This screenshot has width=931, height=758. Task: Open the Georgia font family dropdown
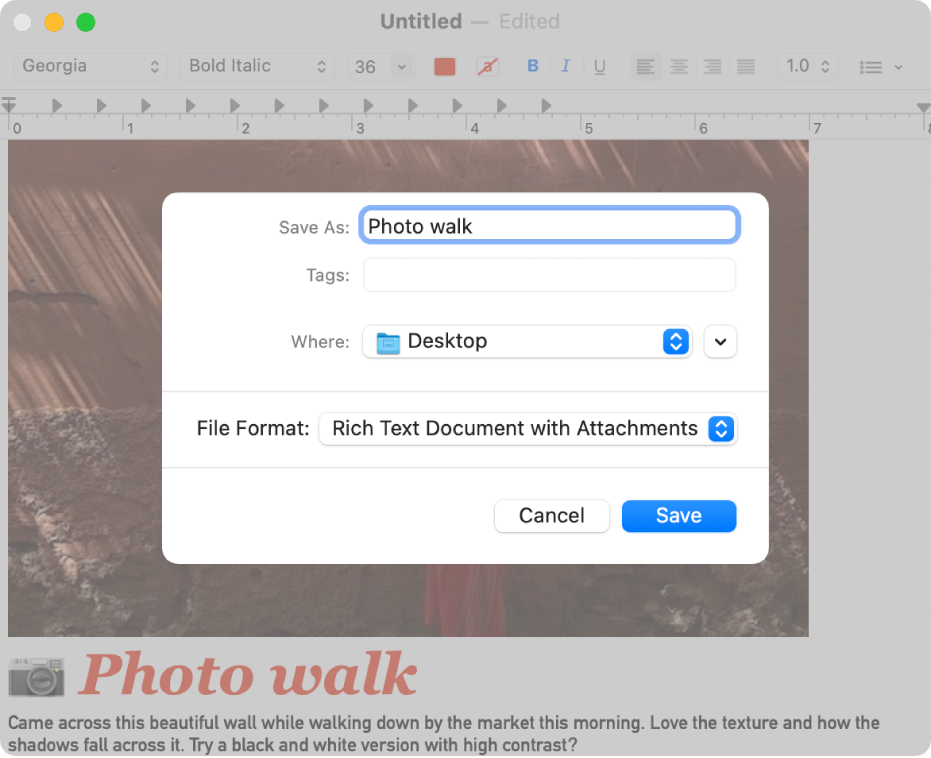(x=90, y=66)
